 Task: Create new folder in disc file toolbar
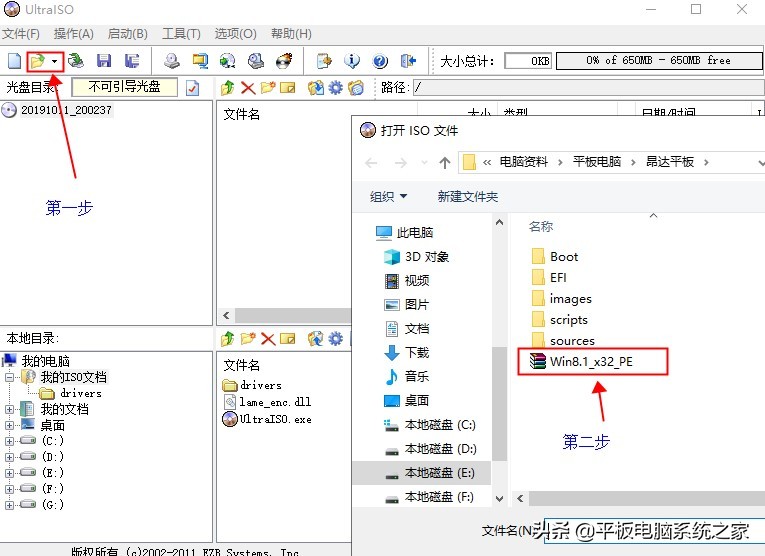point(268,88)
